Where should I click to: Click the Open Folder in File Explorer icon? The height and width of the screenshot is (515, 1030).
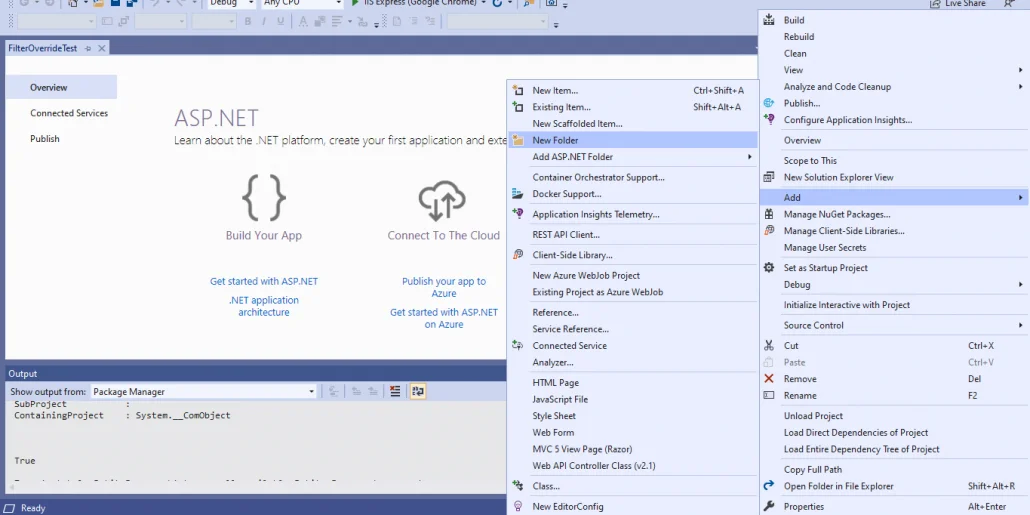pos(769,486)
